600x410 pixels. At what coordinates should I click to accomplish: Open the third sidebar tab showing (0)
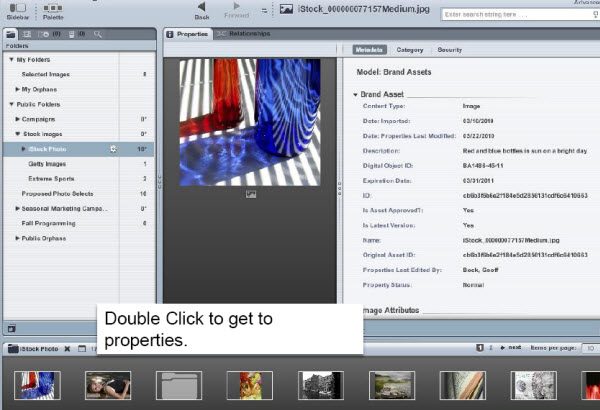click(x=51, y=34)
